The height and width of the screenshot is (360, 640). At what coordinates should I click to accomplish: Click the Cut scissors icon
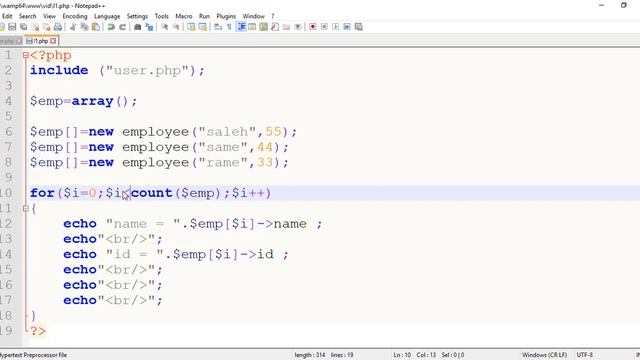(73, 27)
